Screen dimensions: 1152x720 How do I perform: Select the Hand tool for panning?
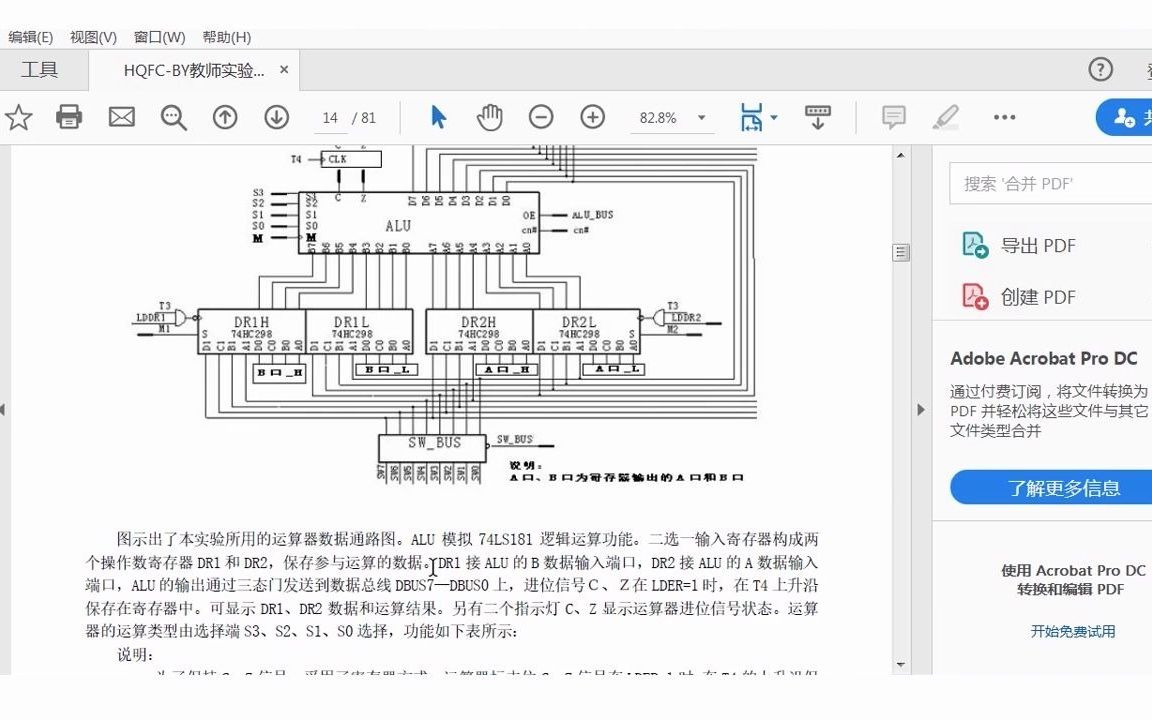[488, 117]
